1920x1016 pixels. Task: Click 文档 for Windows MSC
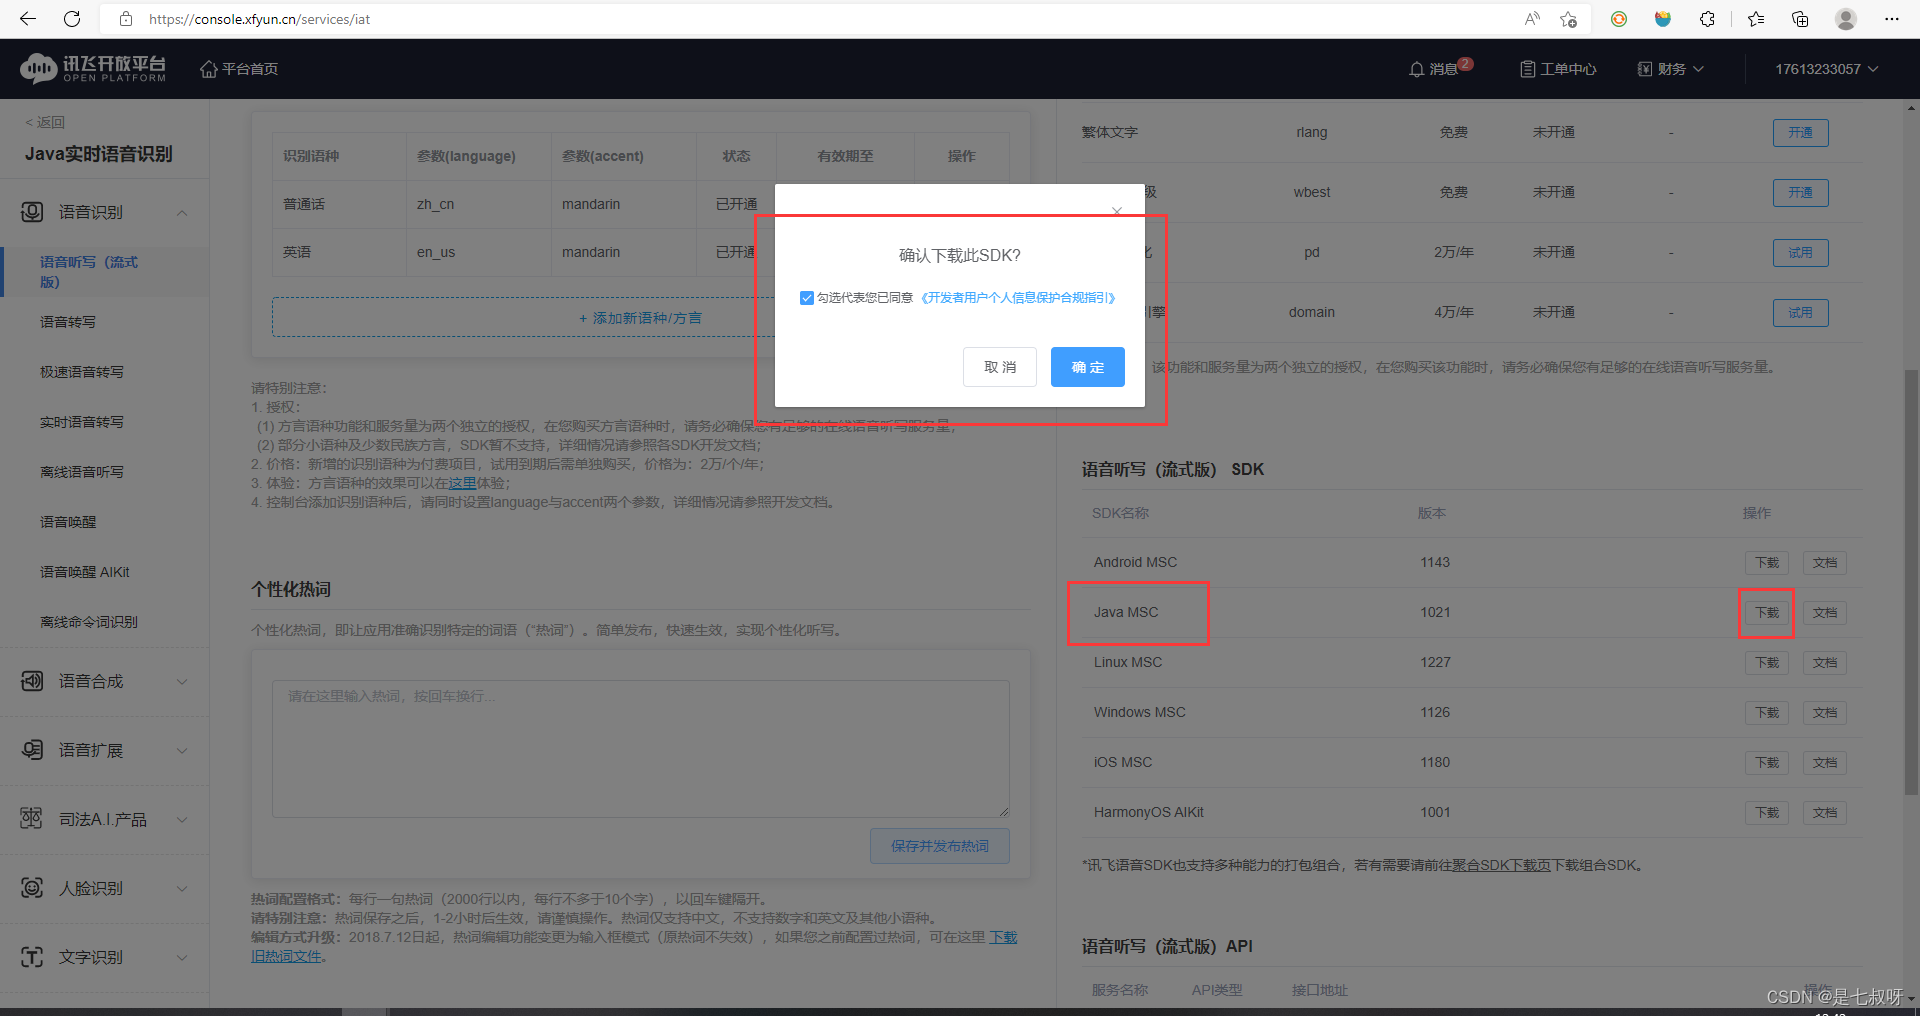pyautogui.click(x=1825, y=713)
